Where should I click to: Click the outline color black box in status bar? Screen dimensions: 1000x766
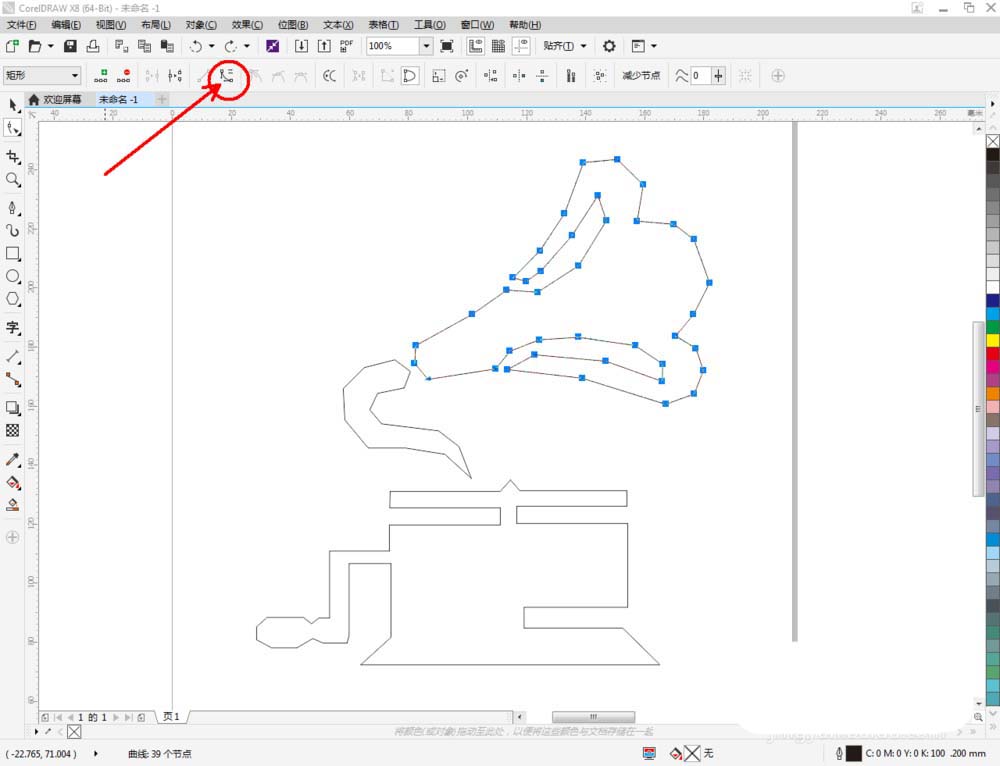tap(853, 753)
